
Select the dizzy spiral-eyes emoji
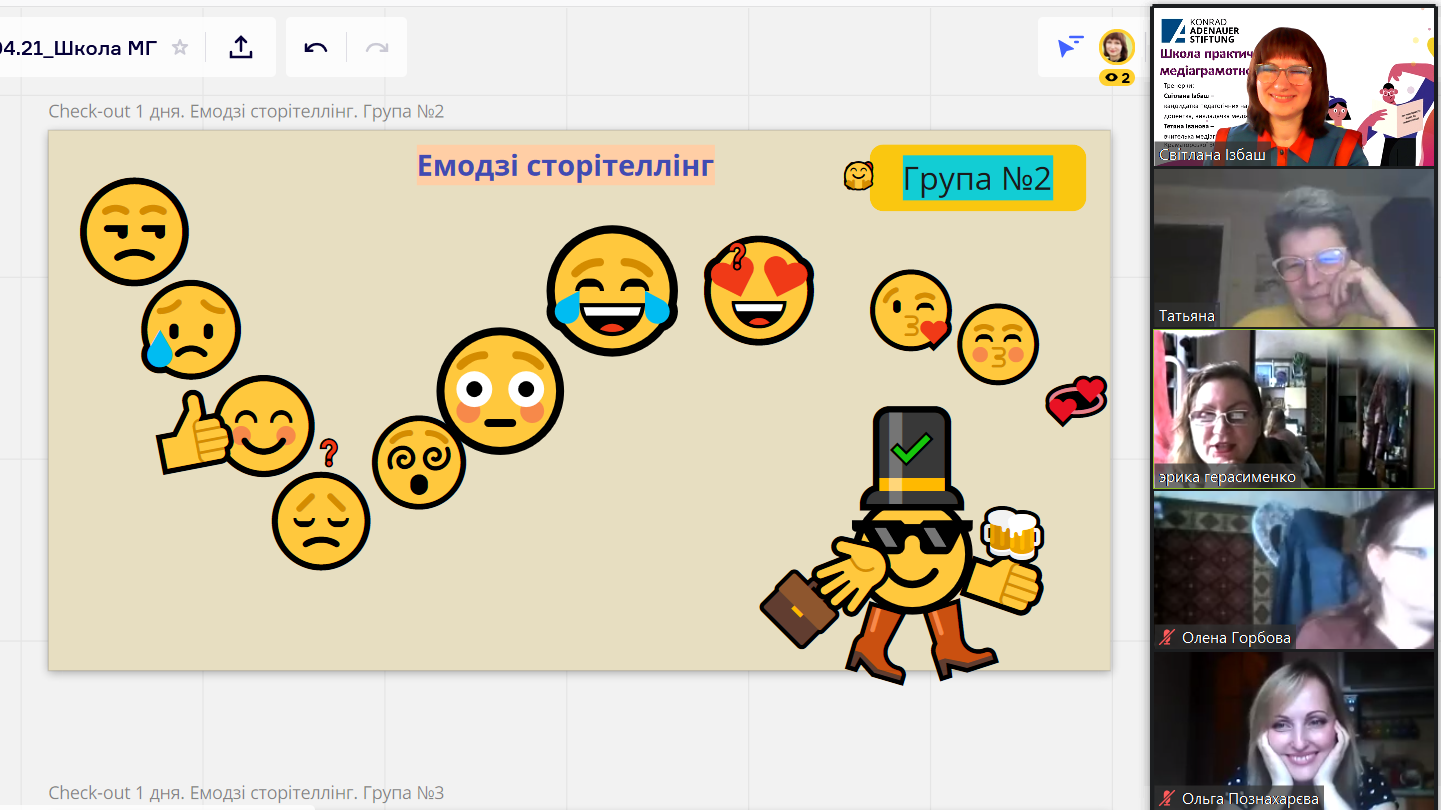[418, 462]
